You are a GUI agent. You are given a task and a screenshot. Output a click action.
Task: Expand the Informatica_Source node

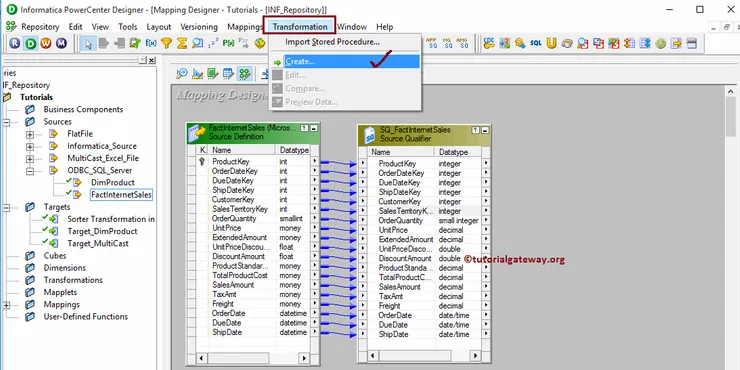click(30, 146)
